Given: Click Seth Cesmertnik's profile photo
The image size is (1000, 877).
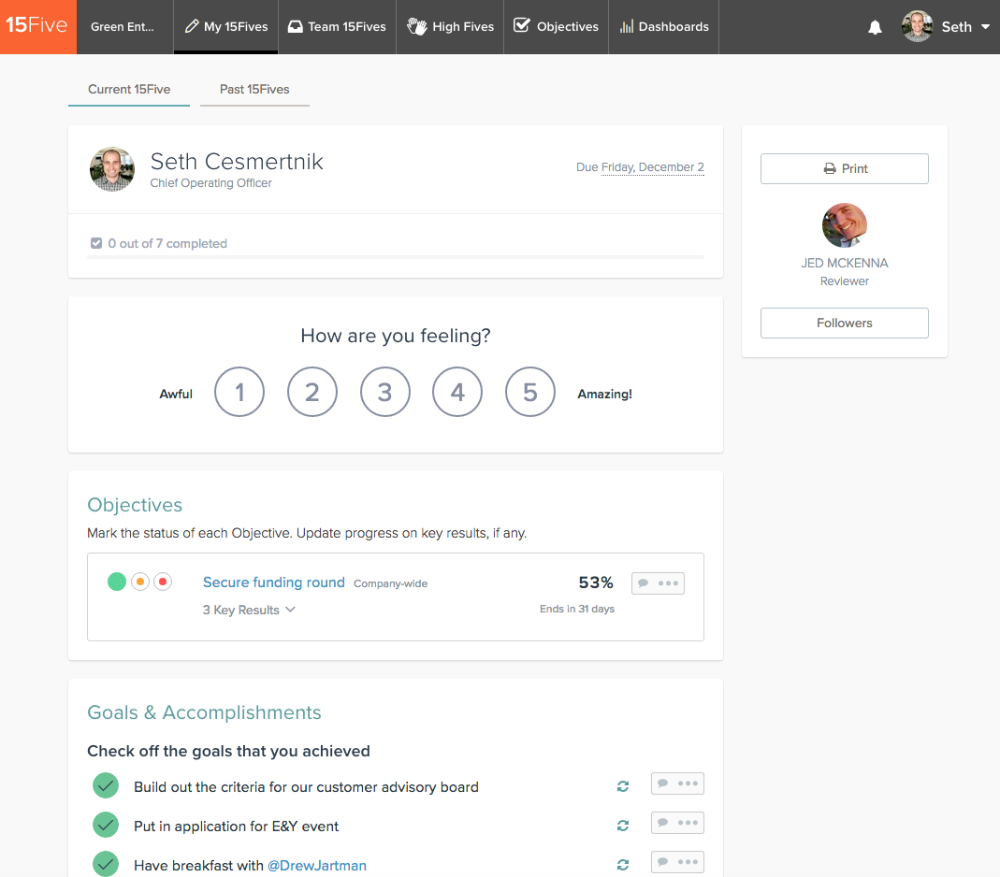Looking at the screenshot, I should tap(112, 169).
